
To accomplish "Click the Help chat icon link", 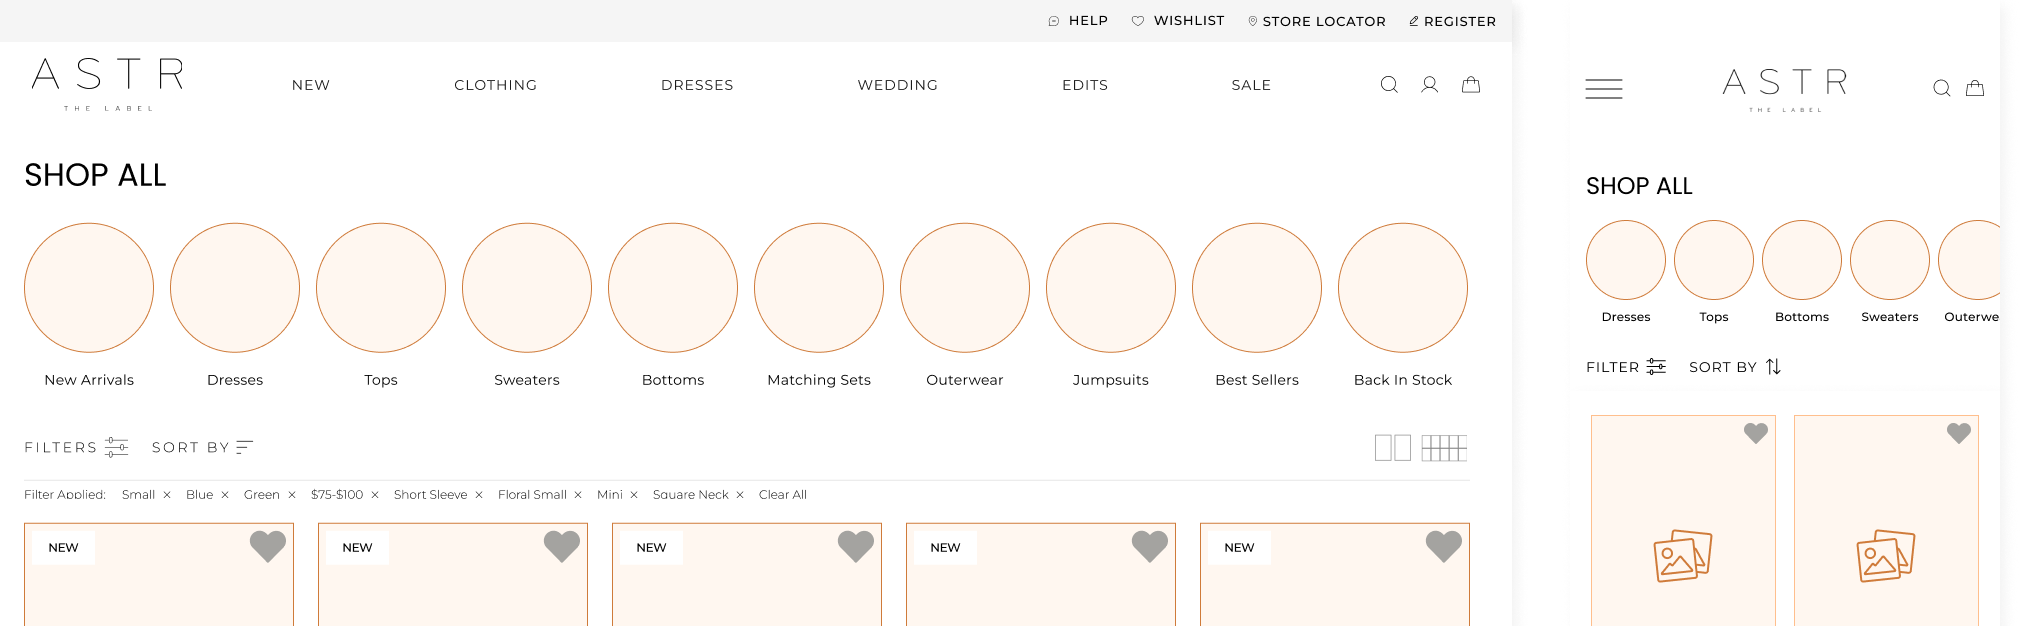I will (1078, 21).
